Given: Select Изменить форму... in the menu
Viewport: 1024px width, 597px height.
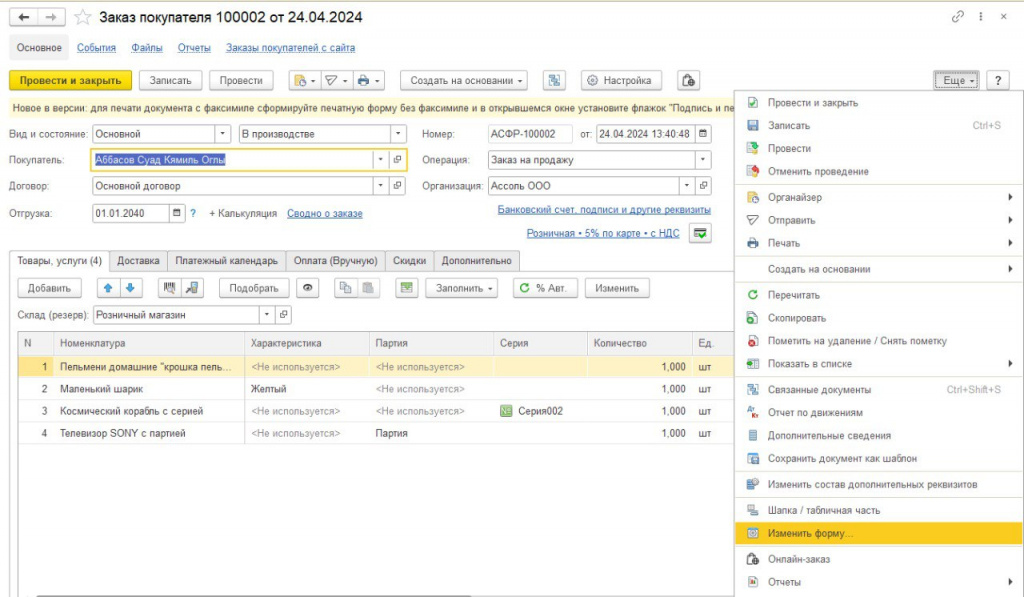Looking at the screenshot, I should point(878,534).
